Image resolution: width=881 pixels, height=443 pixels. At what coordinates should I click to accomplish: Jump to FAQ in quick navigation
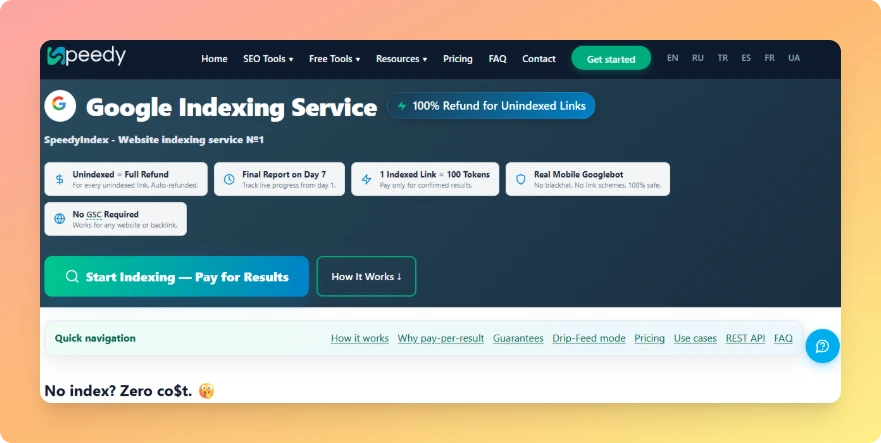click(x=783, y=338)
